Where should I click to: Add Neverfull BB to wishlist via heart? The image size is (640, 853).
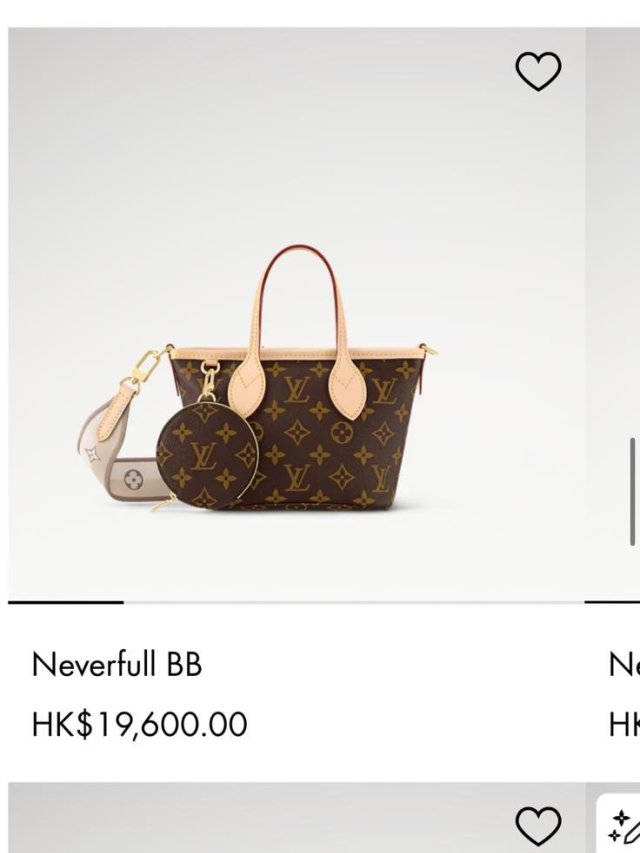coord(538,71)
